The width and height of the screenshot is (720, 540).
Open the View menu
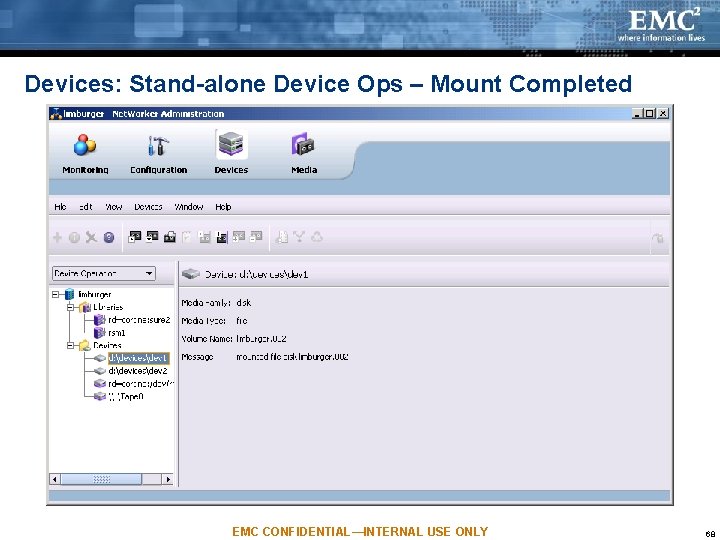pyautogui.click(x=114, y=207)
